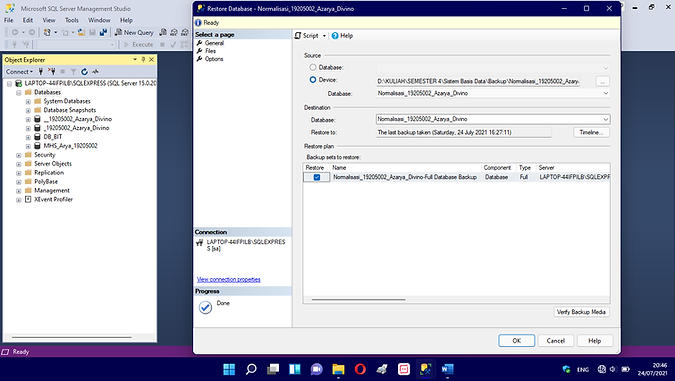Expand the Management folder node
Viewport: 675px width, 381px height.
19,191
